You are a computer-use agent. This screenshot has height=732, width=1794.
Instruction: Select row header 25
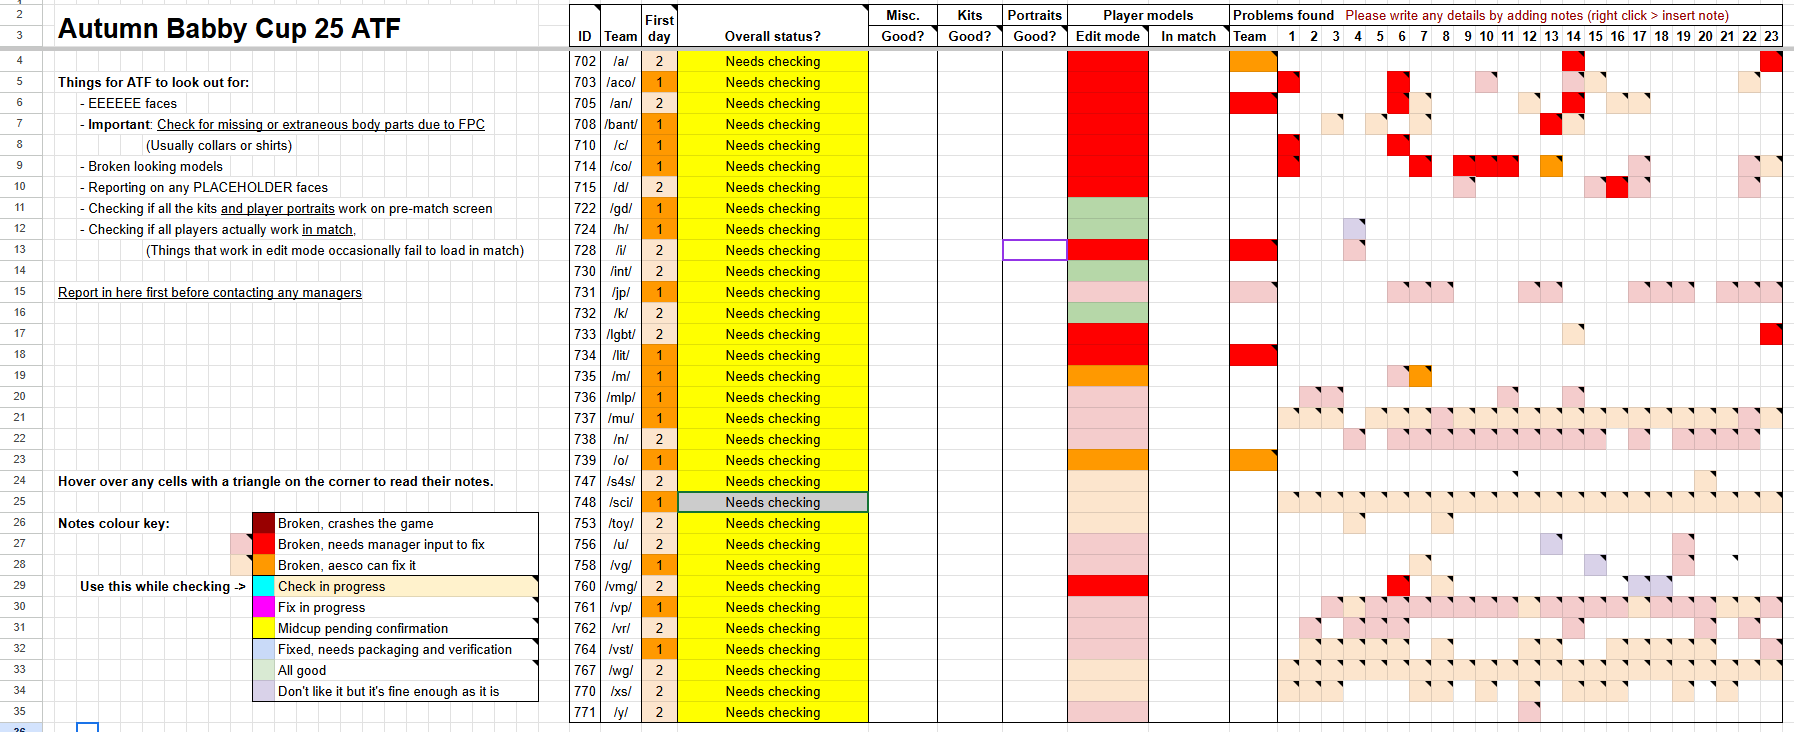coord(19,501)
